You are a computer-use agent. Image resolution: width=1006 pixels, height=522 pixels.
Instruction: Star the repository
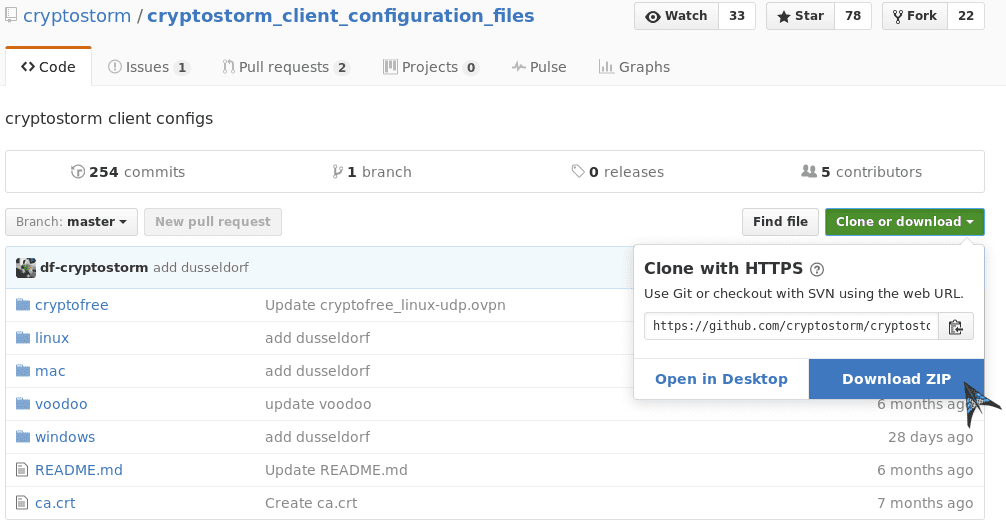801,16
